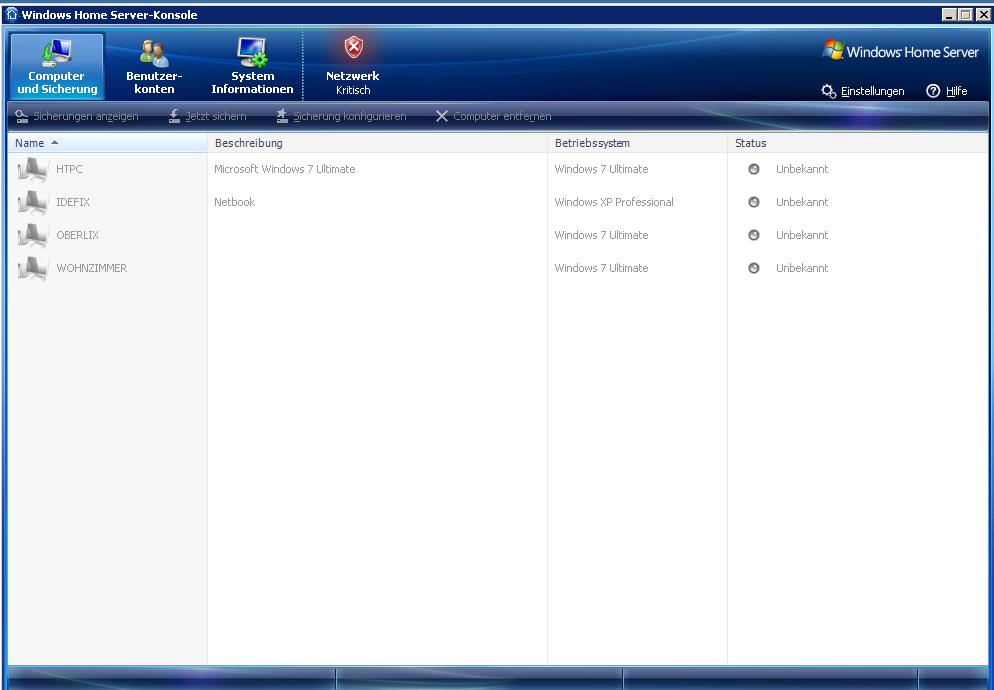The width and height of the screenshot is (994, 690).
Task: Open System Informationen tab
Action: (x=252, y=67)
